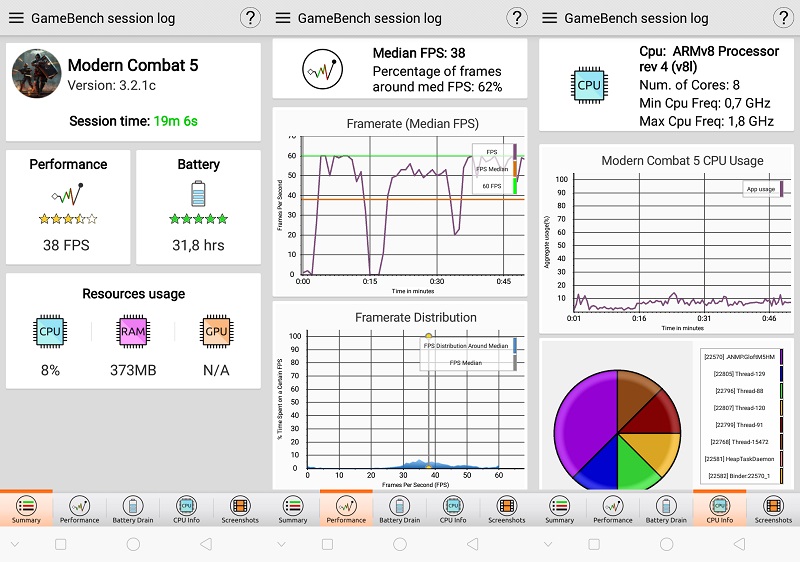This screenshot has height=562, width=800.
Task: Tap the green Session time value 19m 6s
Action: coord(176,121)
